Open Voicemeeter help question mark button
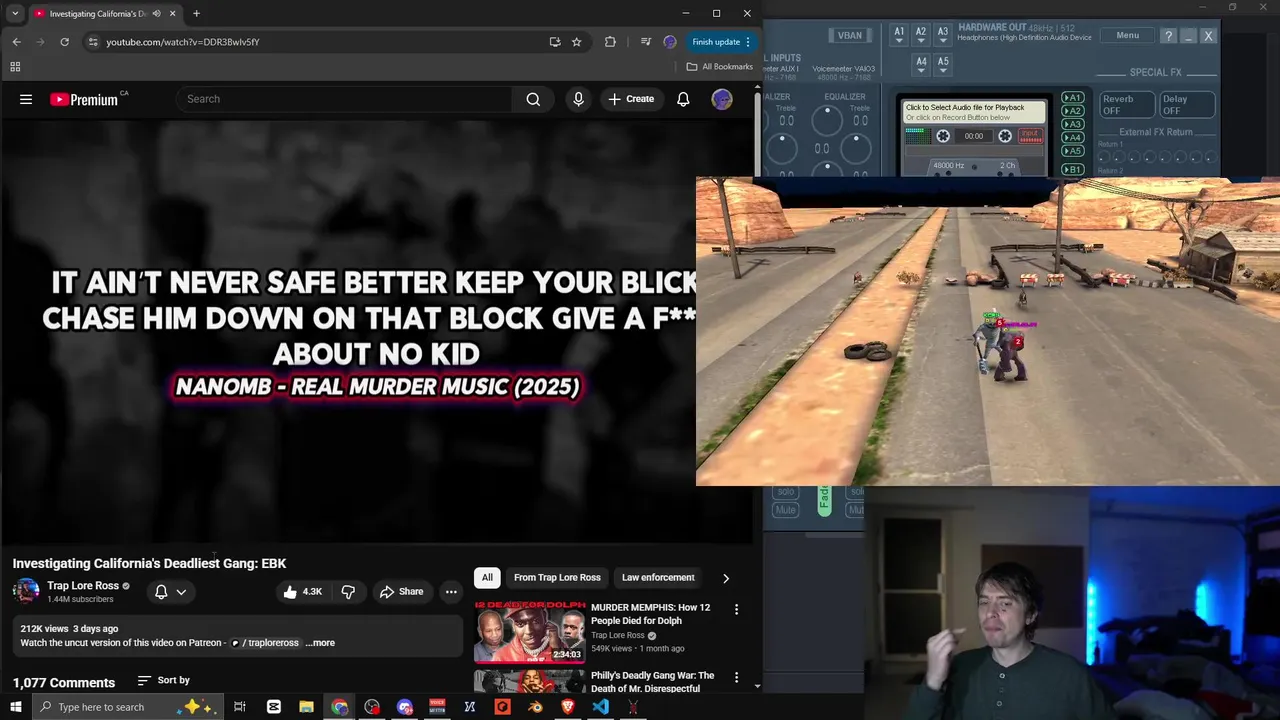The width and height of the screenshot is (1280, 720). click(1168, 36)
